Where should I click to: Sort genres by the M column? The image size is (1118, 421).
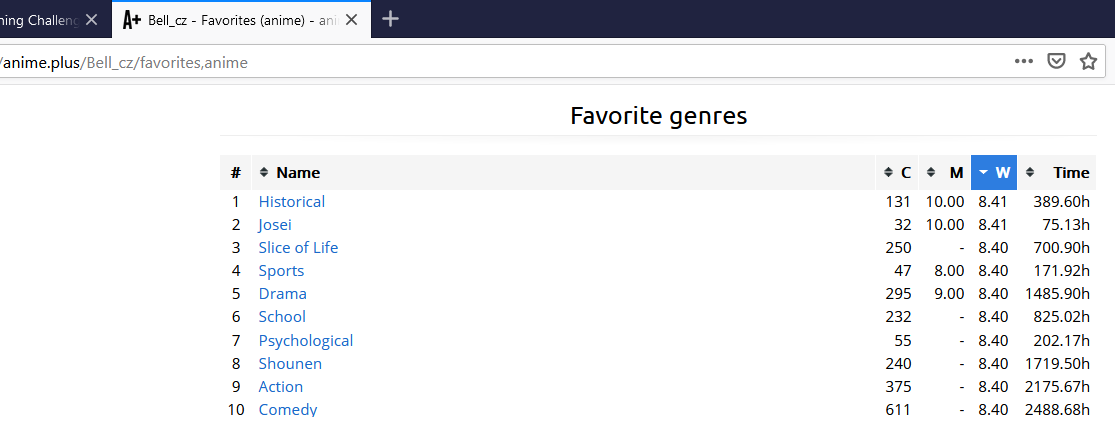[x=945, y=173]
